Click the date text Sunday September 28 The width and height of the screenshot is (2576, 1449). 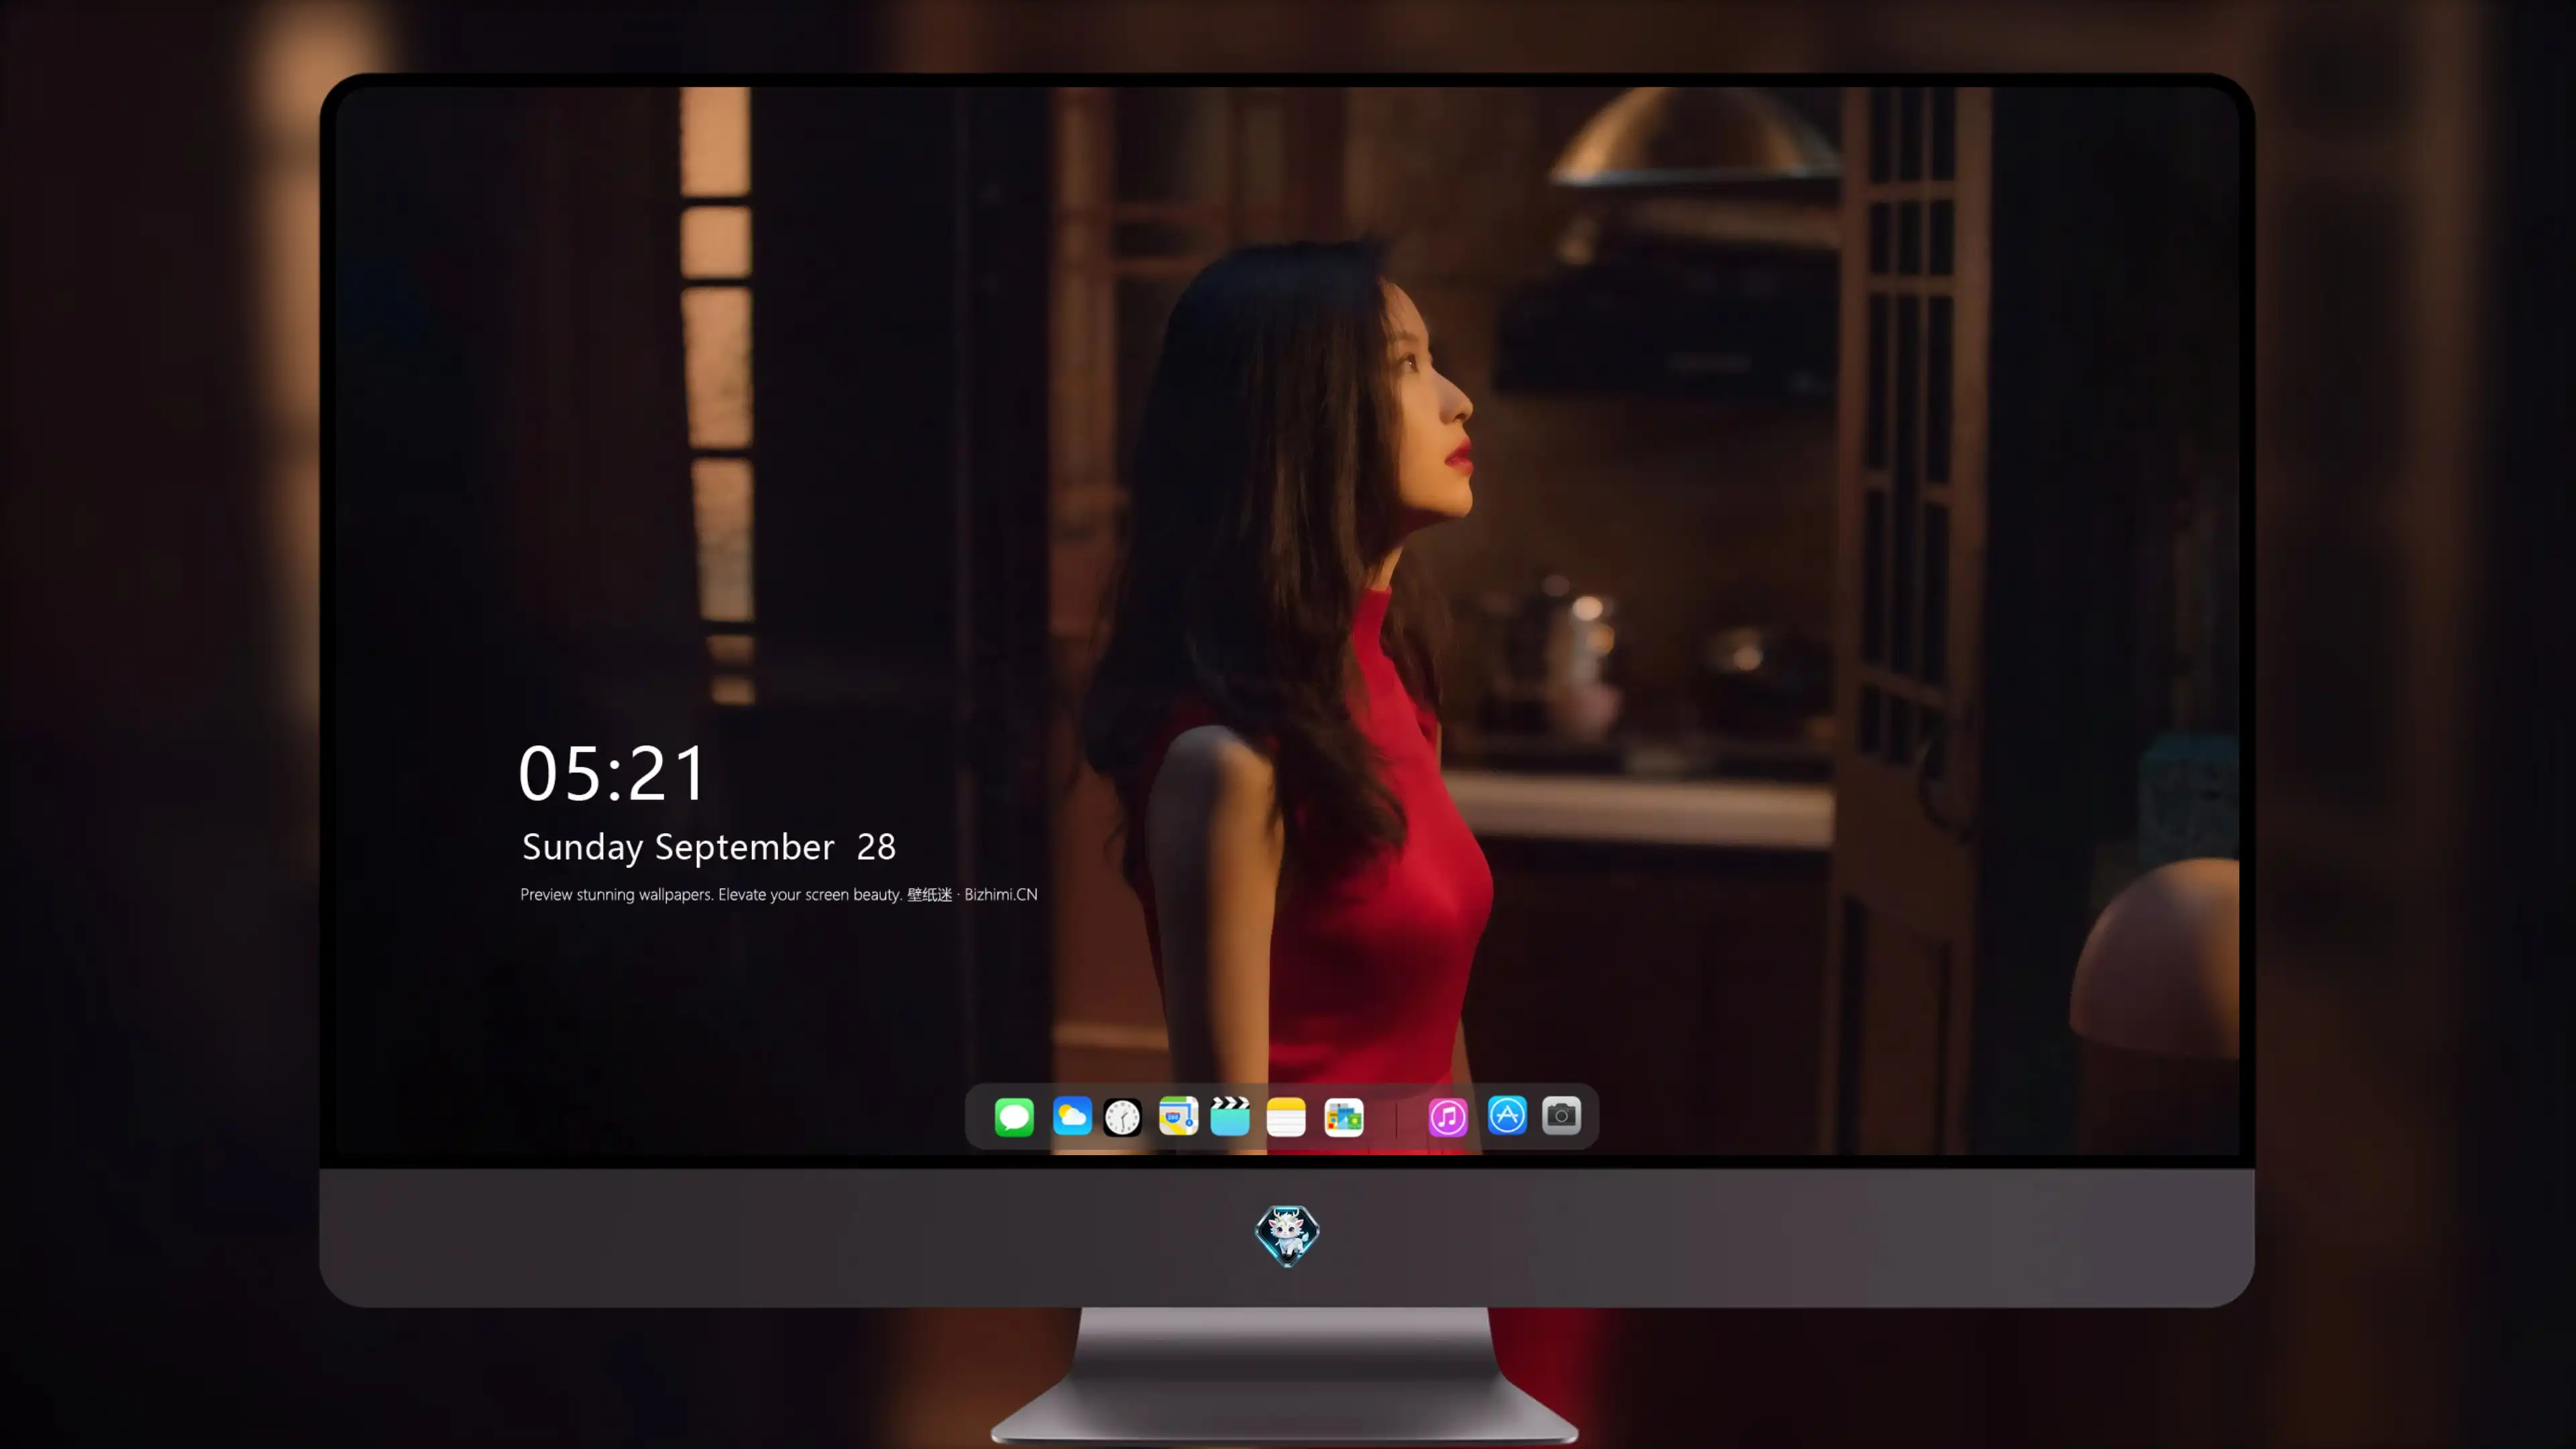click(709, 847)
